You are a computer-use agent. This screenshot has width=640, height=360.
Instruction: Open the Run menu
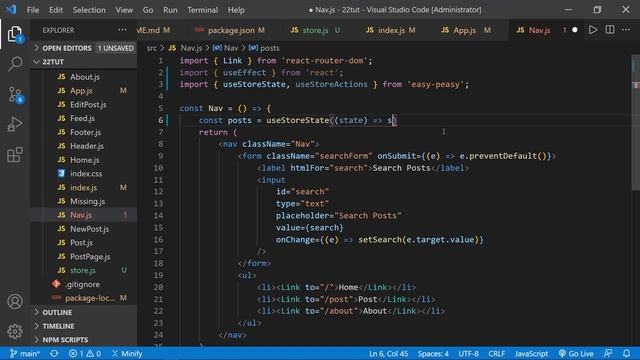(x=170, y=10)
